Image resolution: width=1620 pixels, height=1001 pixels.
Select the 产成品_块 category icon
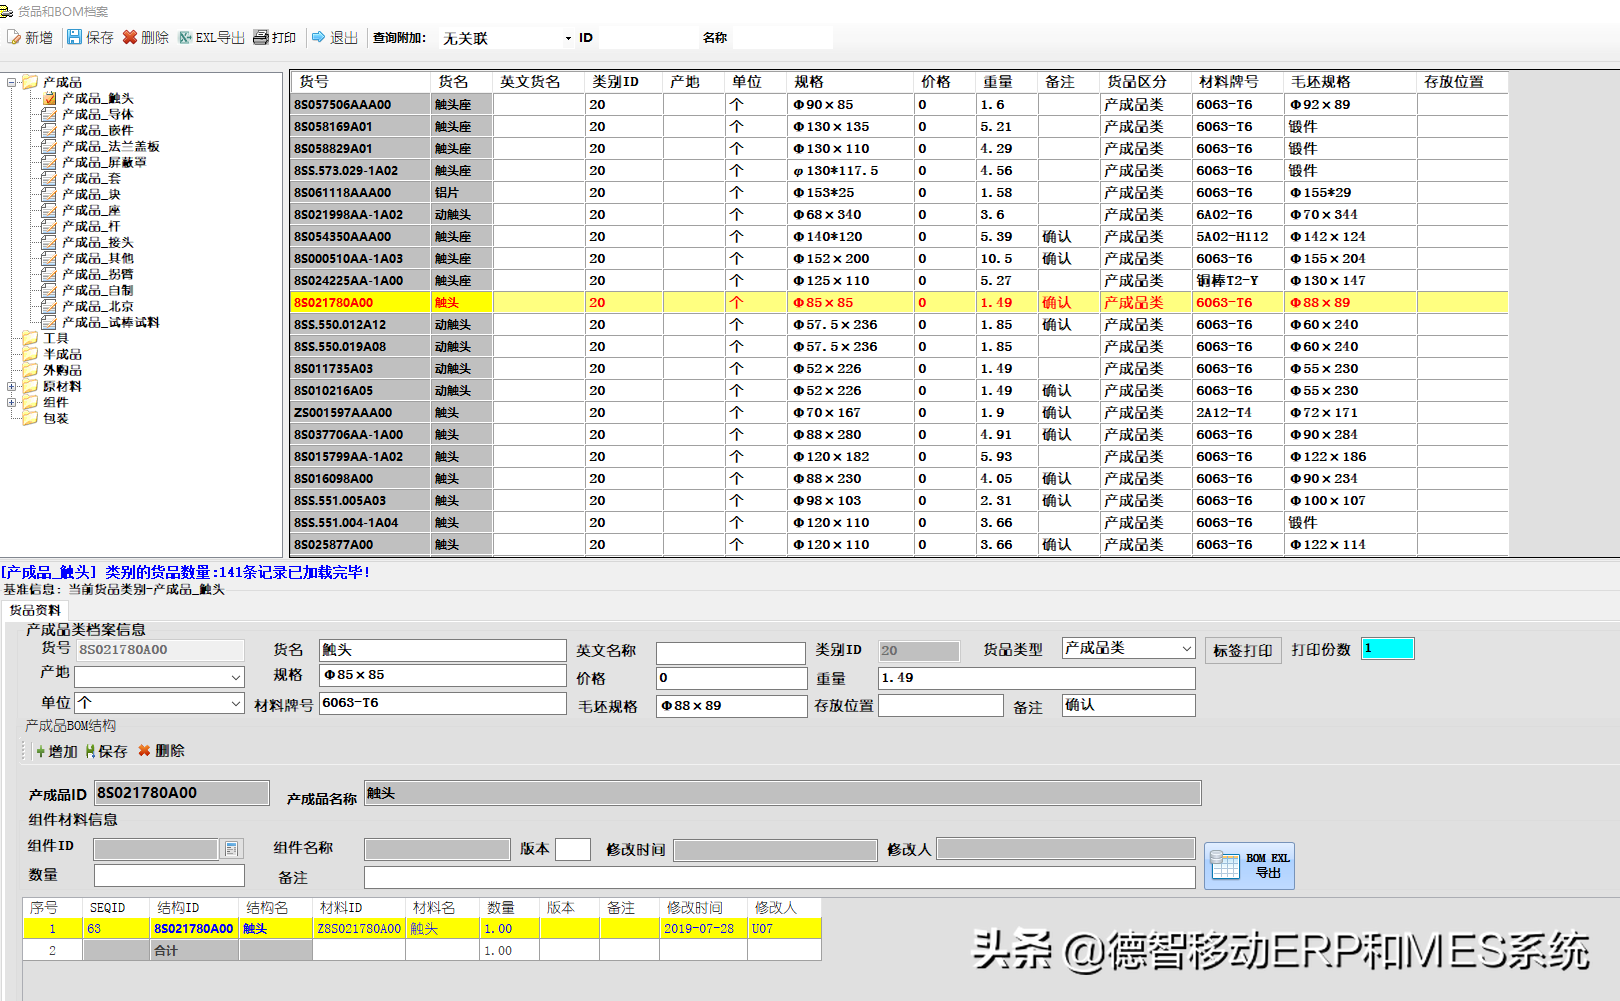pos(49,194)
